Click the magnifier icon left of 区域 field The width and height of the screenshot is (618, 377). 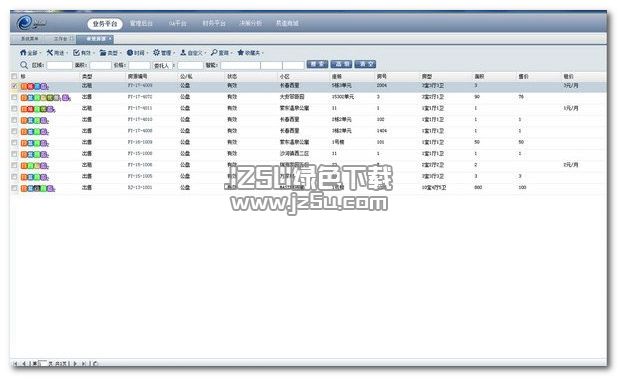click(x=24, y=65)
